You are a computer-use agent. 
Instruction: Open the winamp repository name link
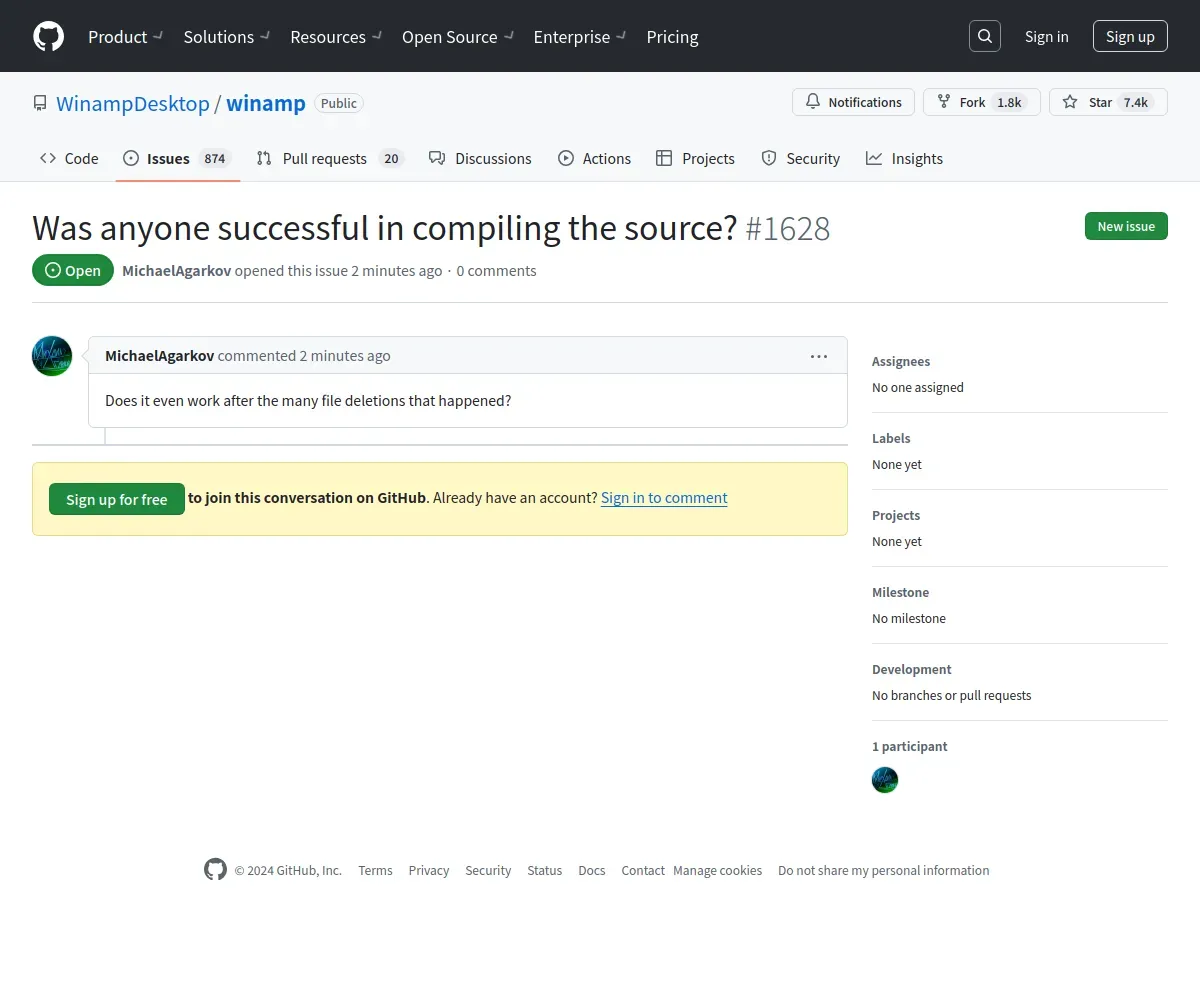[266, 103]
